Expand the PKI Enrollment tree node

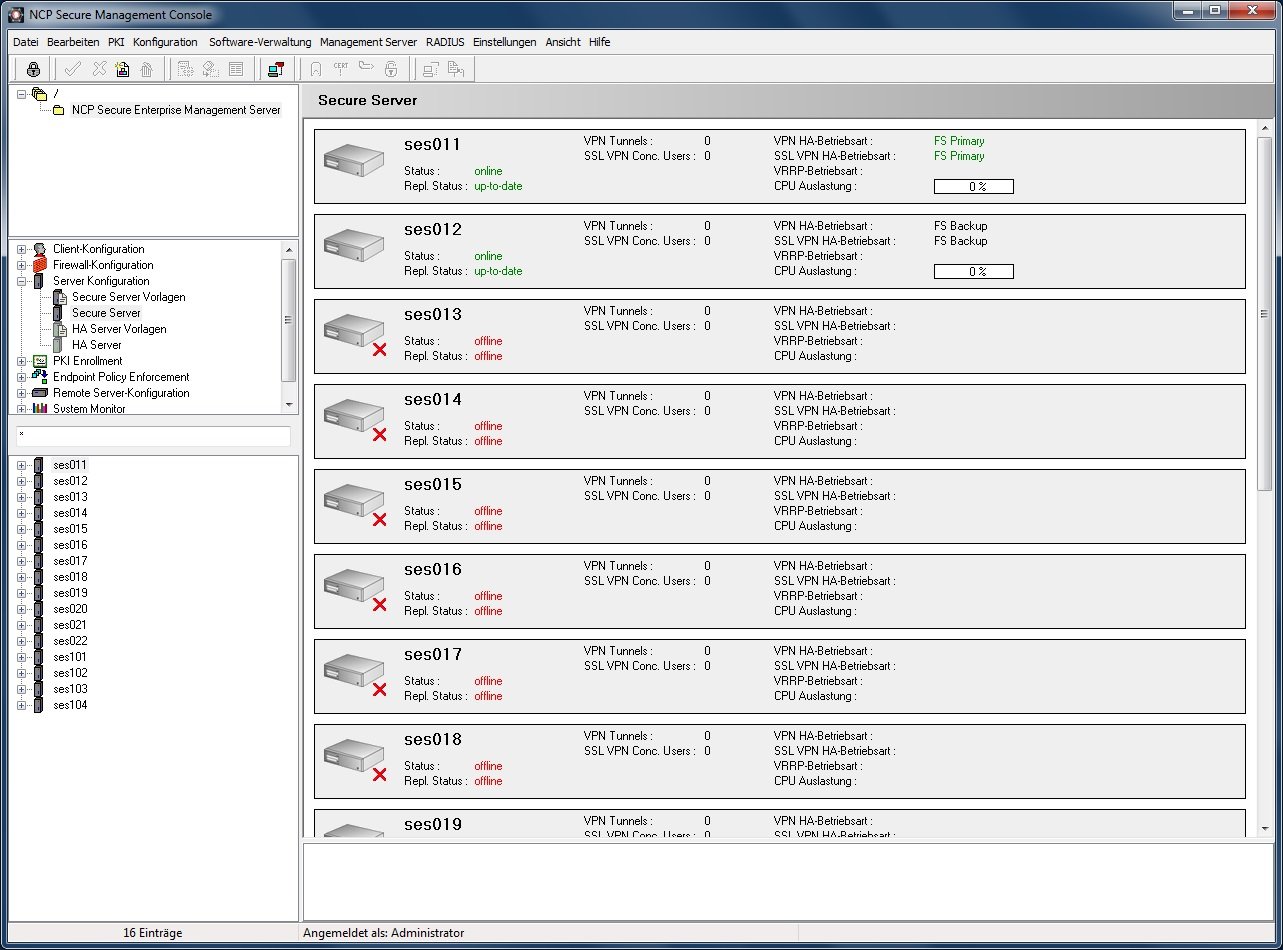click(x=21, y=361)
